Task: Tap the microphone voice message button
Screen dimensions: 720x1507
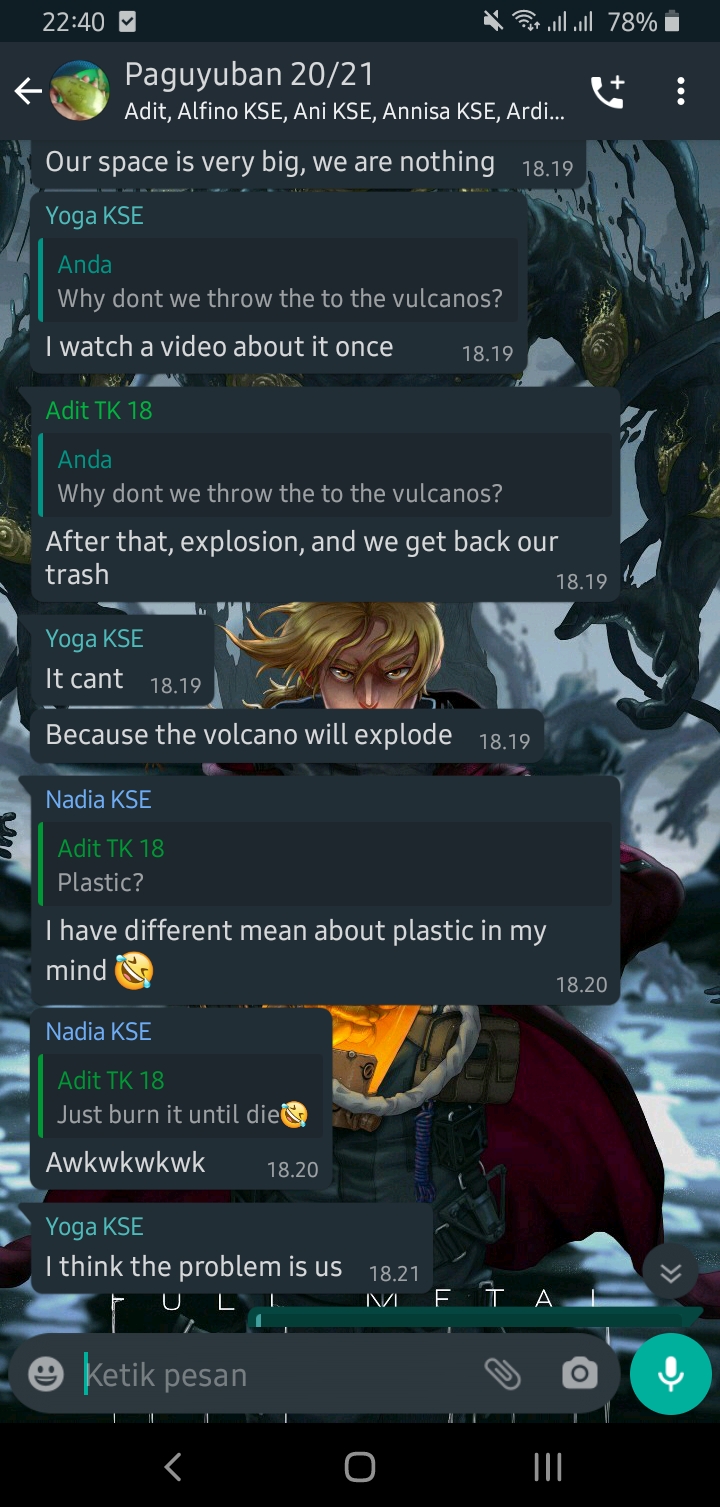Action: pyautogui.click(x=671, y=1374)
